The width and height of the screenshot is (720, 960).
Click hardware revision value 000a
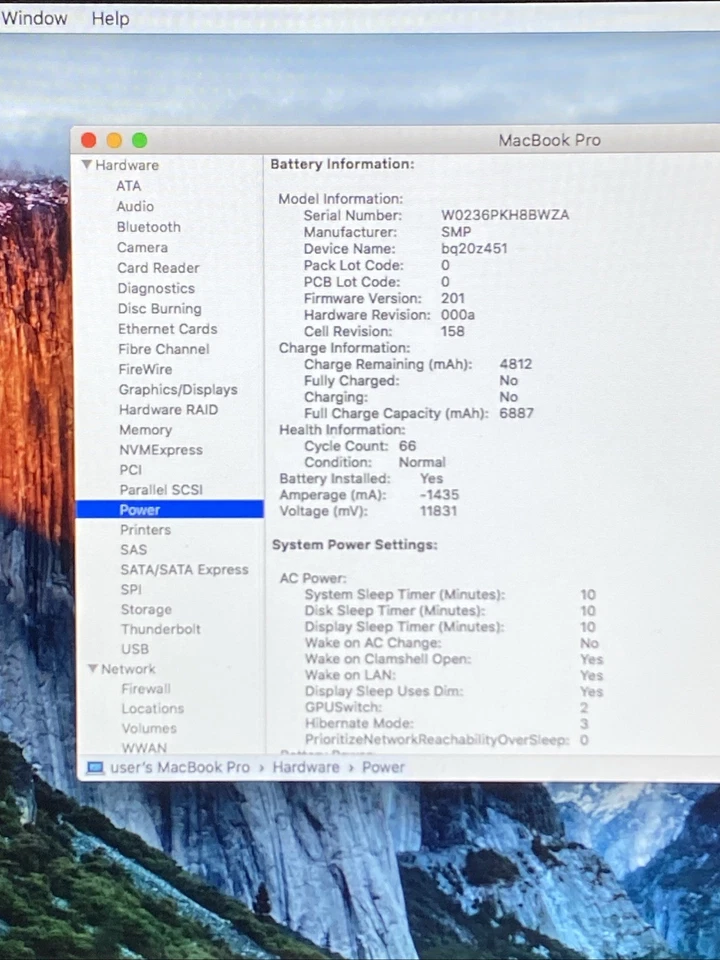point(458,315)
